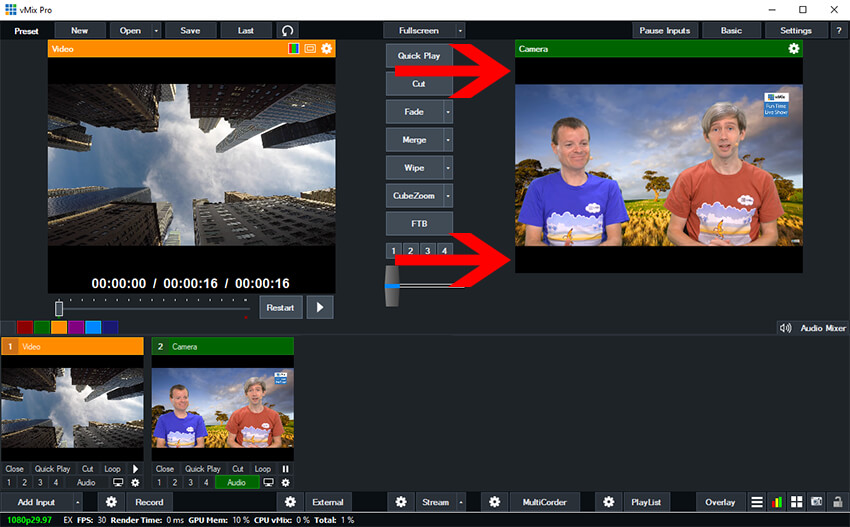Viewport: 850px width, 527px height.
Task: Click the snapshot camera icon in bottom bar
Action: pos(816,502)
